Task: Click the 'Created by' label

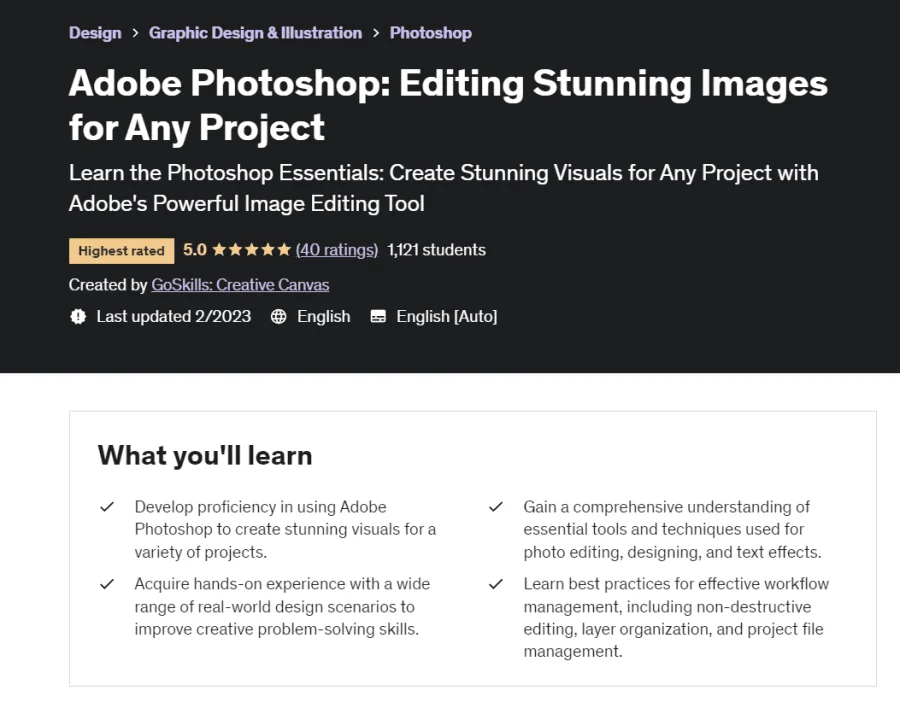Action: coord(108,285)
